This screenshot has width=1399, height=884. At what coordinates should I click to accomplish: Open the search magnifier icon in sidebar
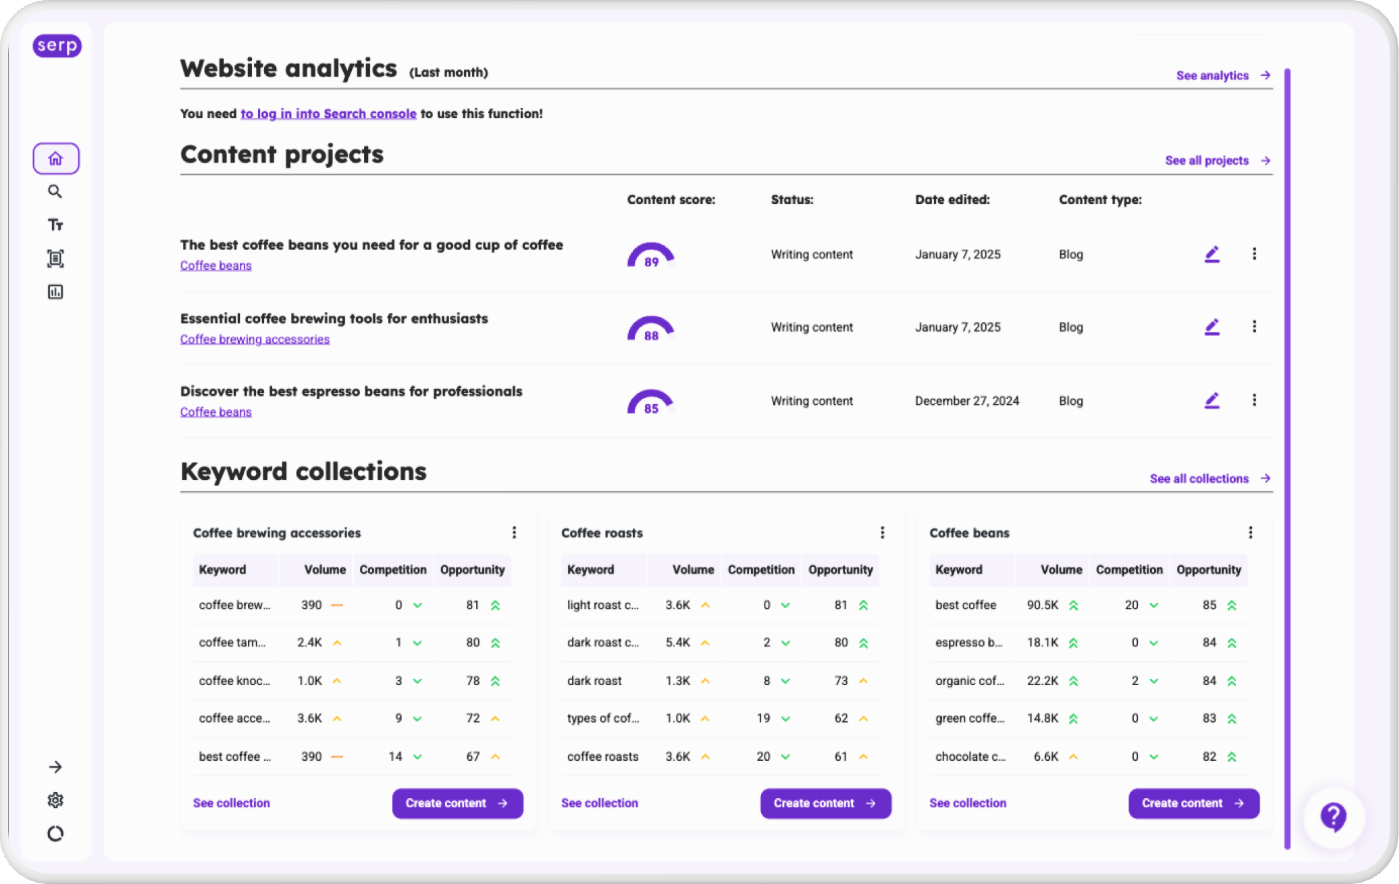[x=56, y=192]
